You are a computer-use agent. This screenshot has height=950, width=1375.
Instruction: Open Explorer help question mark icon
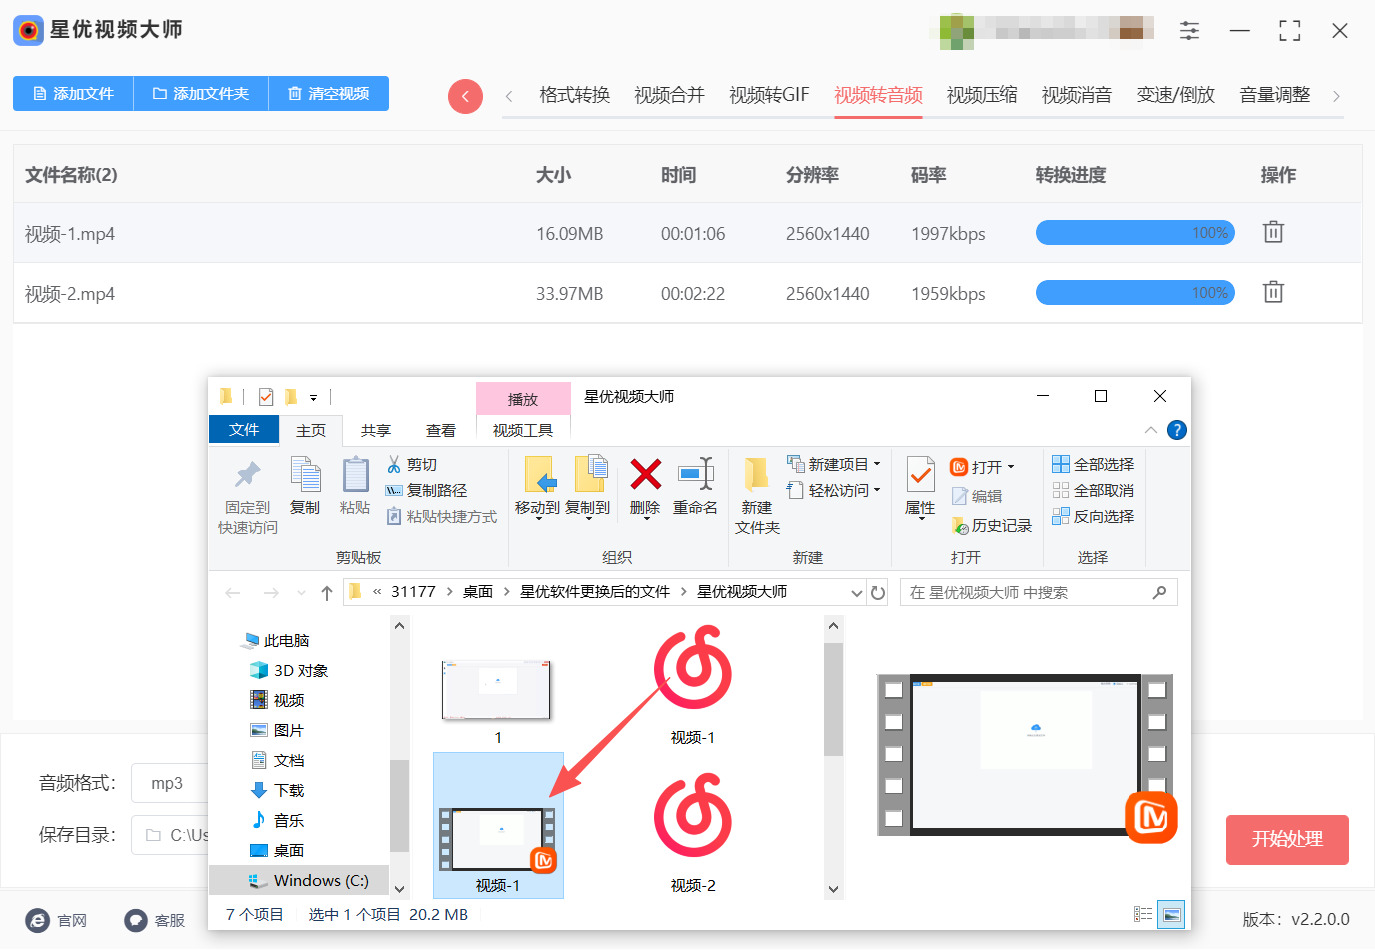point(1177,430)
